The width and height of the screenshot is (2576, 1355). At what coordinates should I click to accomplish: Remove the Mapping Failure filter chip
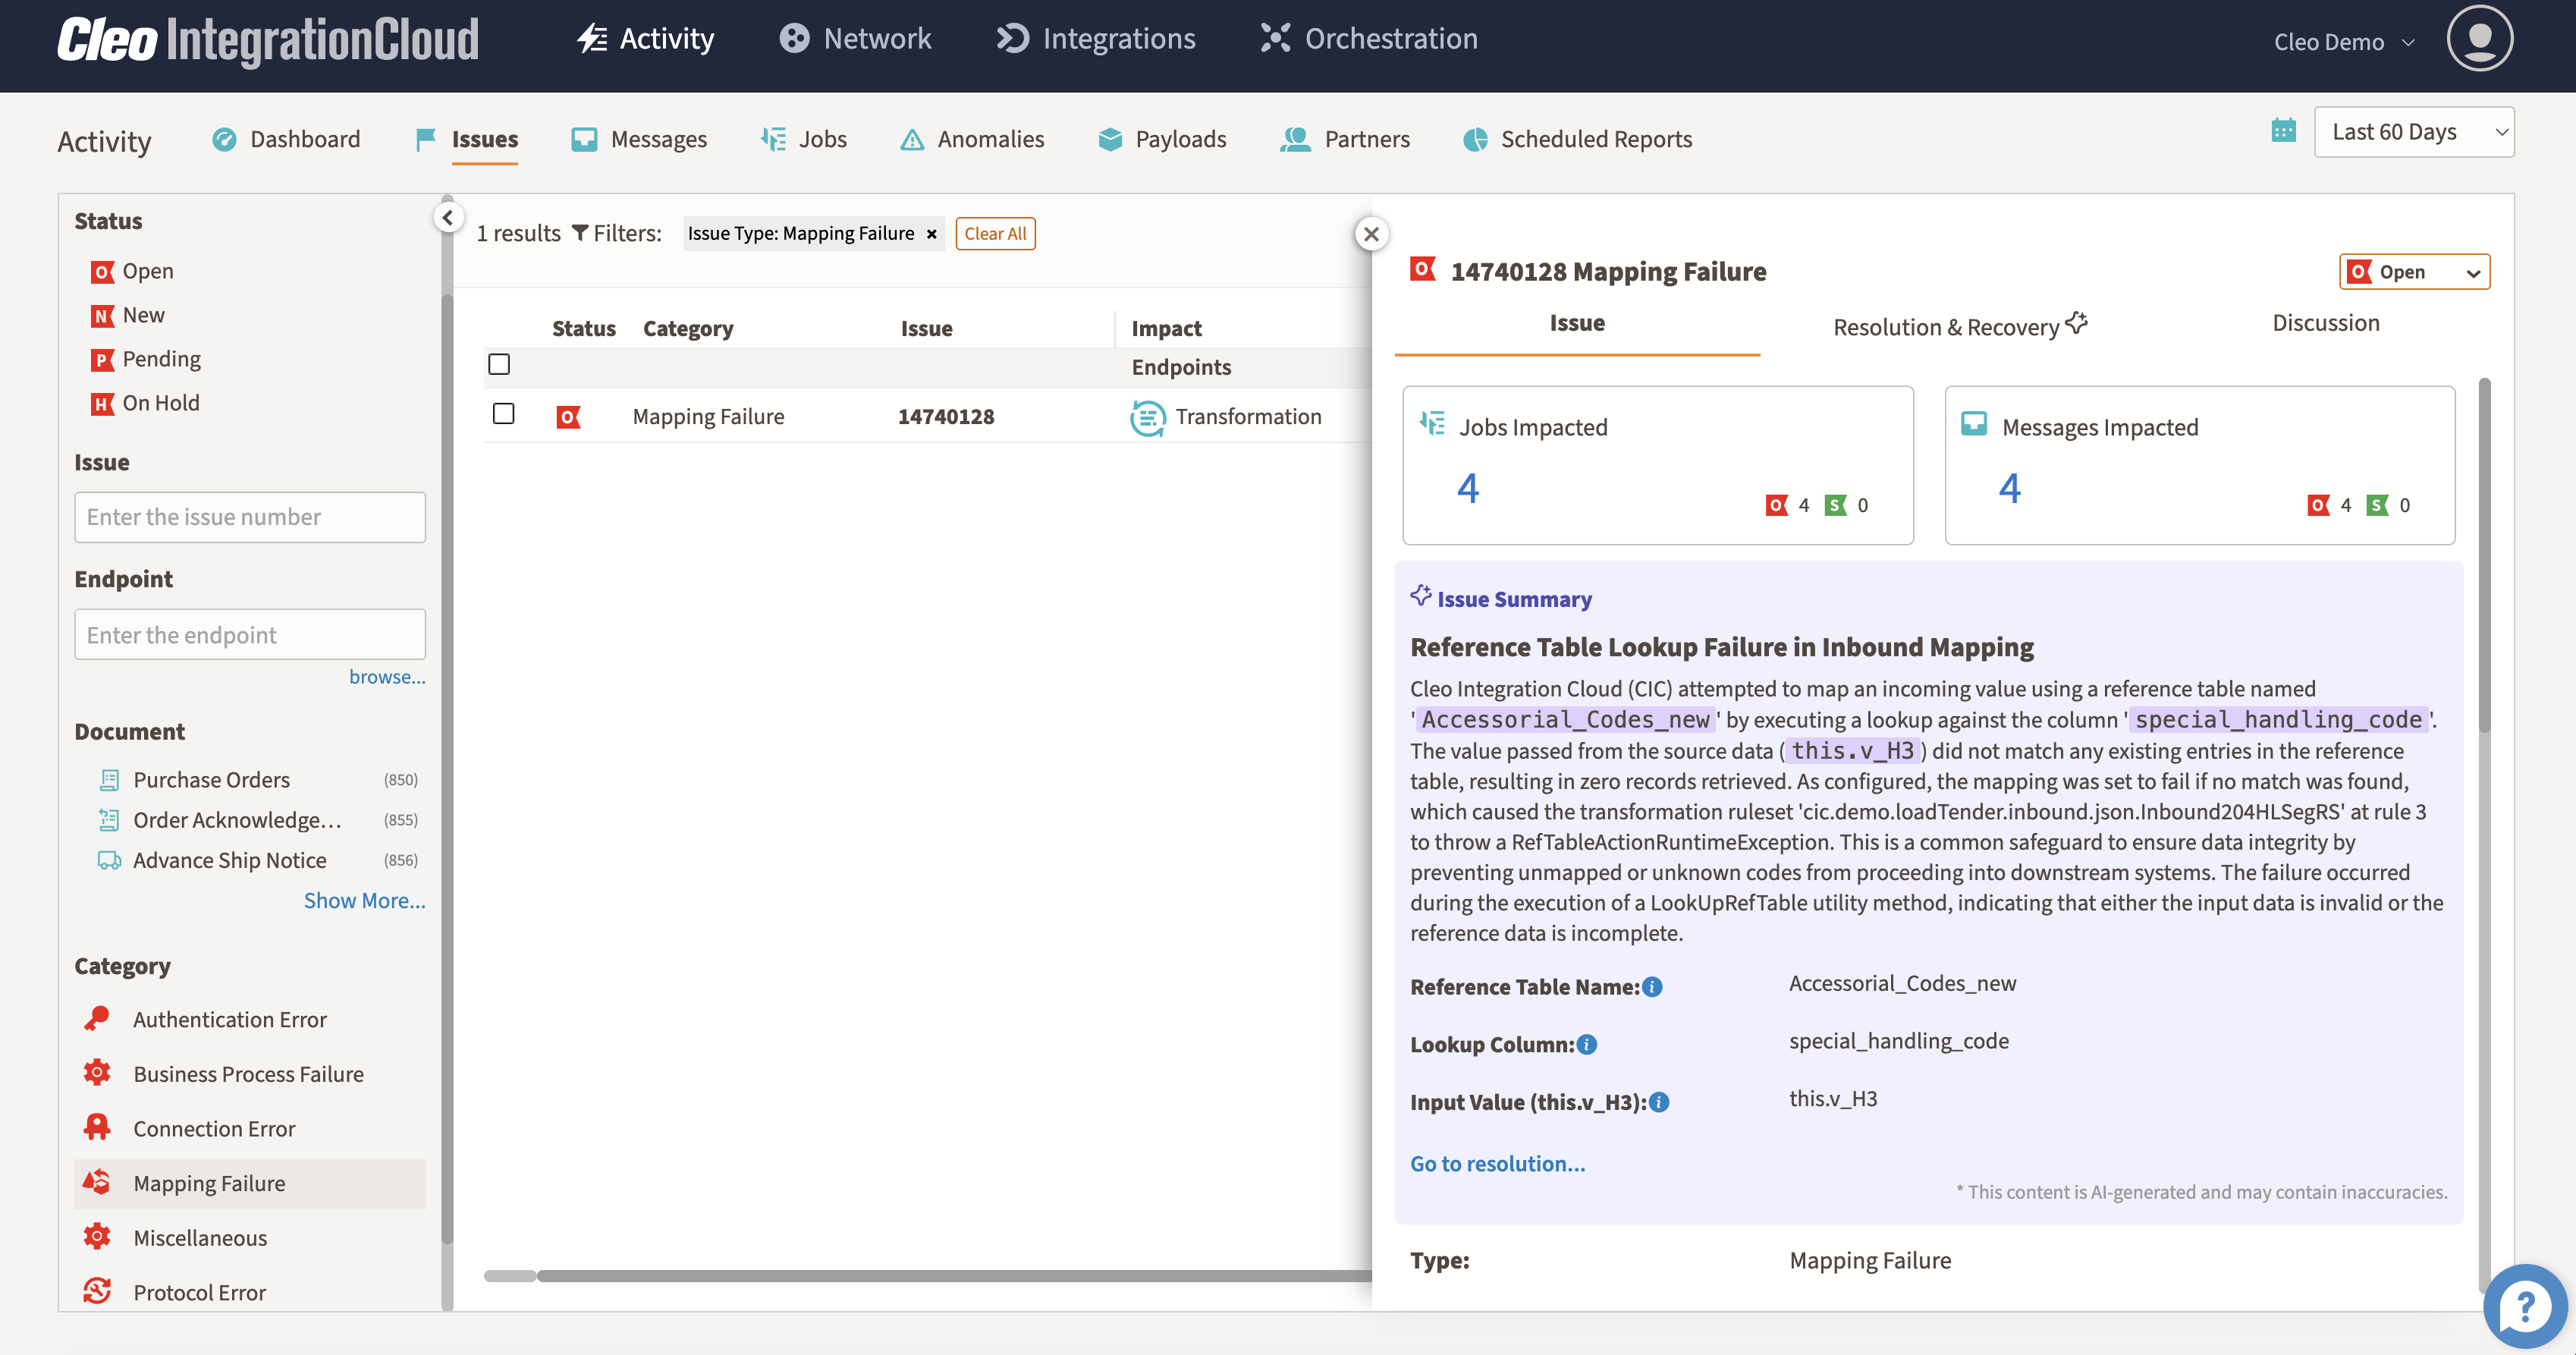931,234
